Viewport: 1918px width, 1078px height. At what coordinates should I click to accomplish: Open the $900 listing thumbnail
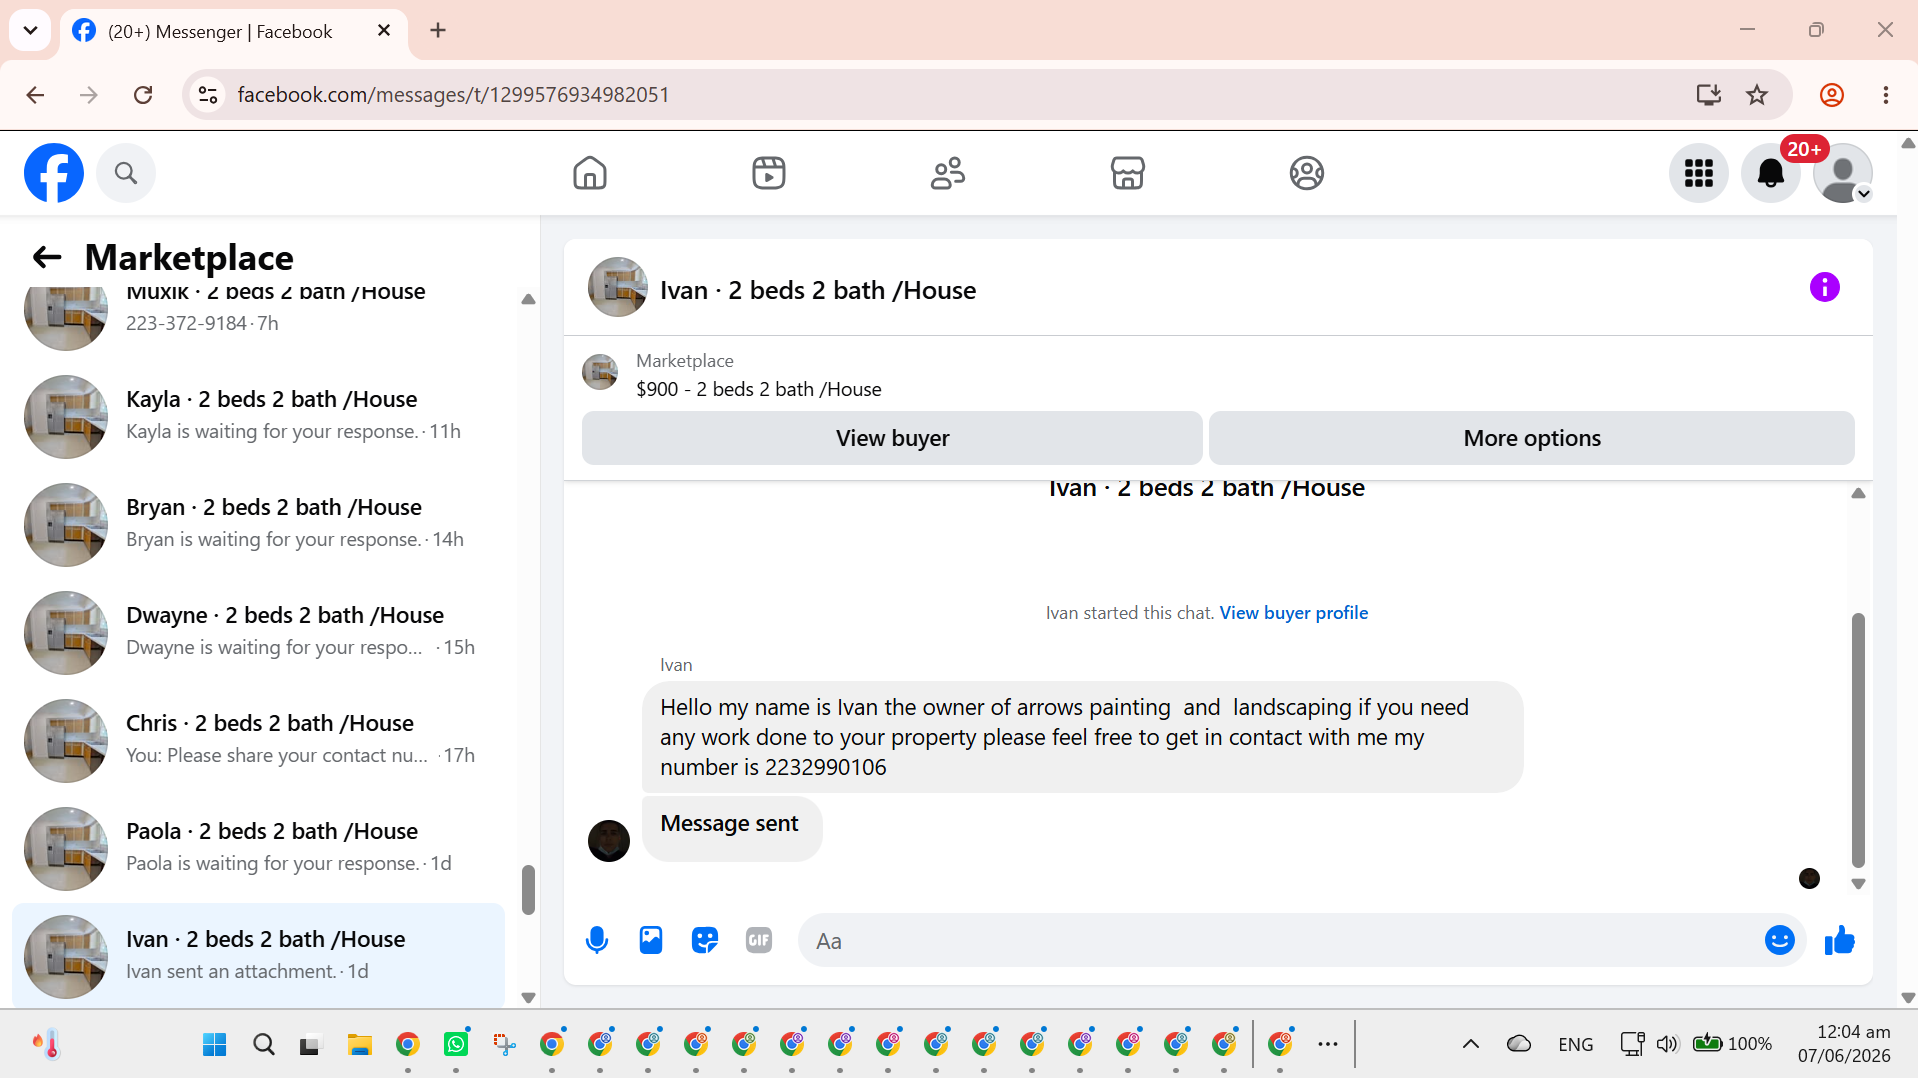click(x=600, y=372)
